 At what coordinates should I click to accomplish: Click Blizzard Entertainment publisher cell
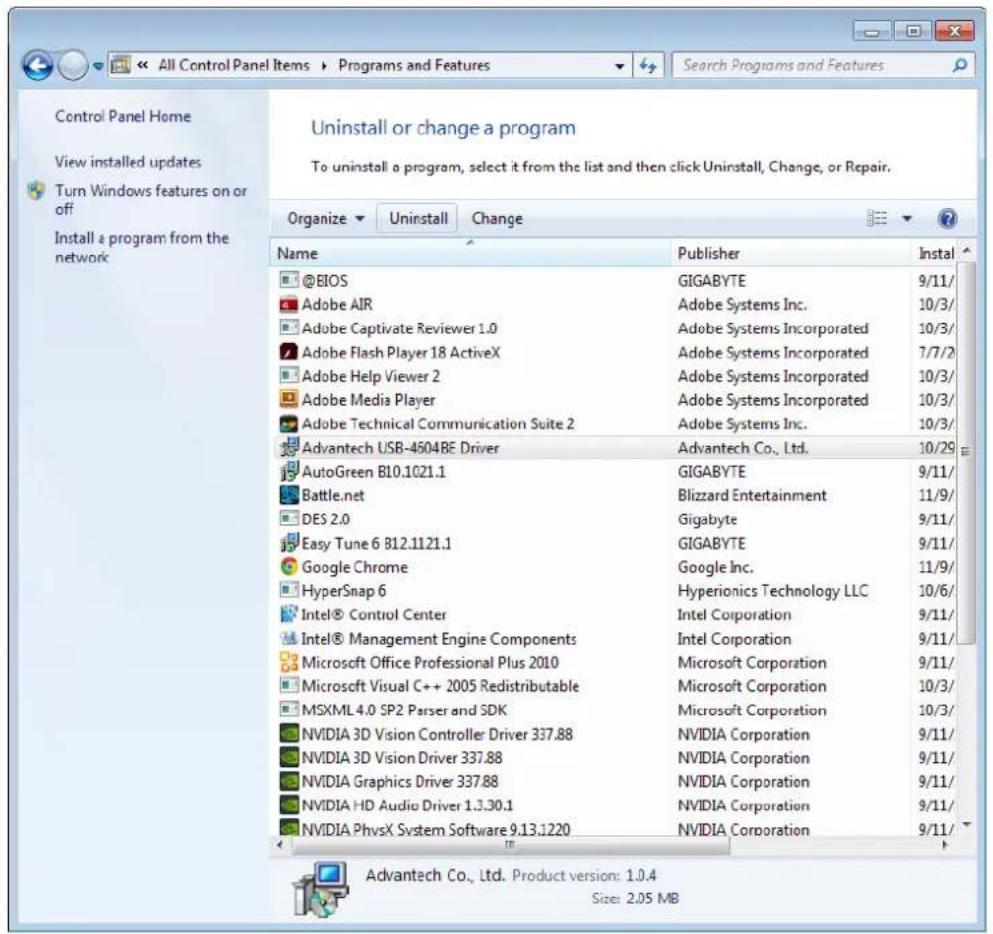752,495
